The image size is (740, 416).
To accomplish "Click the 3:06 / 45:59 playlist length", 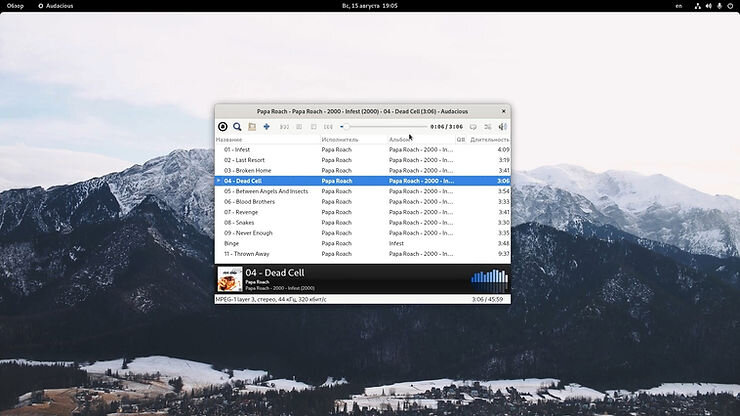I will pyautogui.click(x=488, y=299).
